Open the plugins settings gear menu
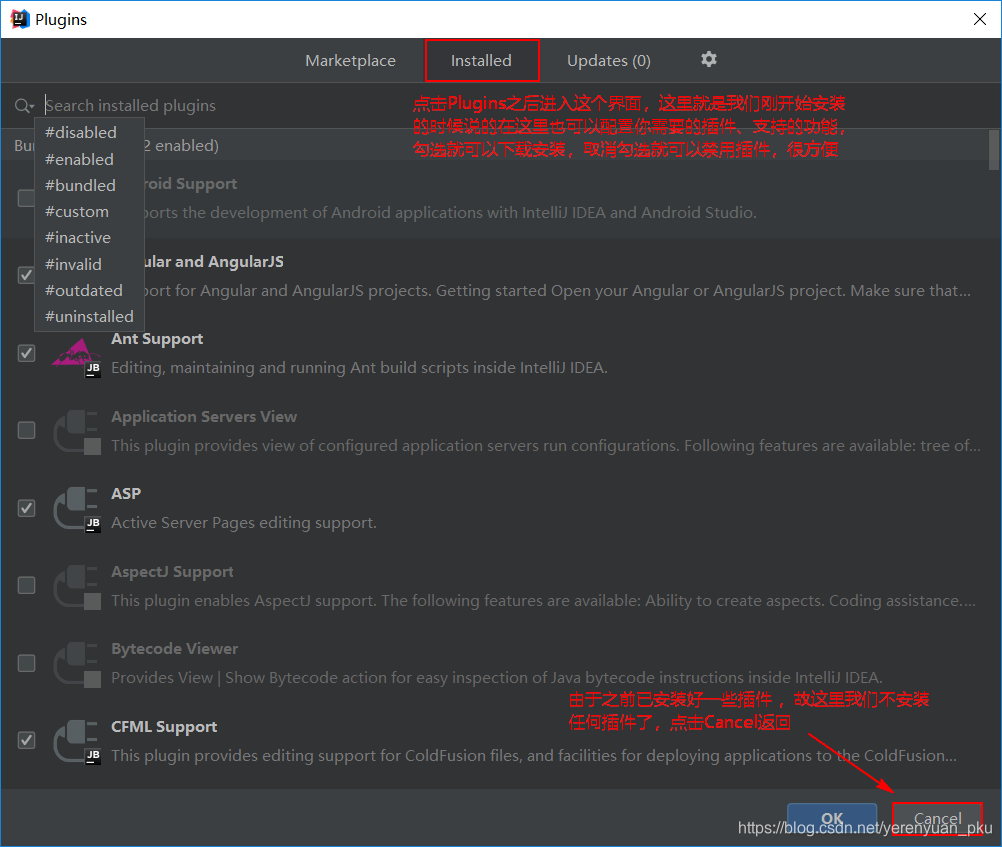1002x847 pixels. click(708, 59)
